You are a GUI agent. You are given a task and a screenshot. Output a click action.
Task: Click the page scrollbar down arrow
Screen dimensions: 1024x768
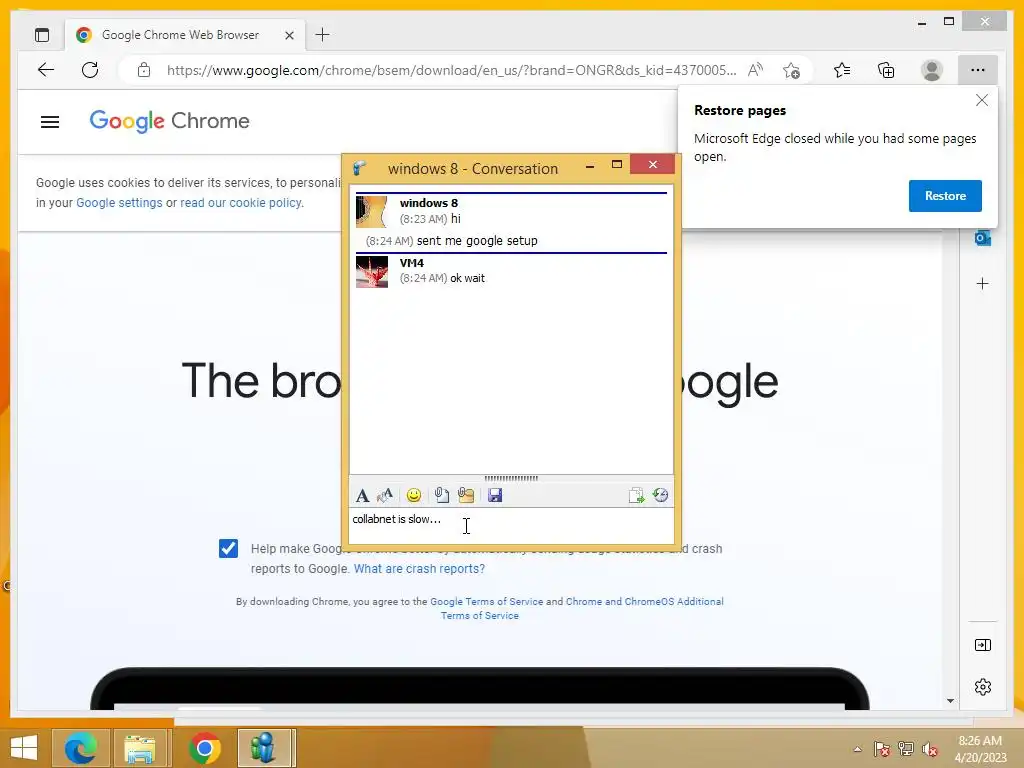point(950,701)
